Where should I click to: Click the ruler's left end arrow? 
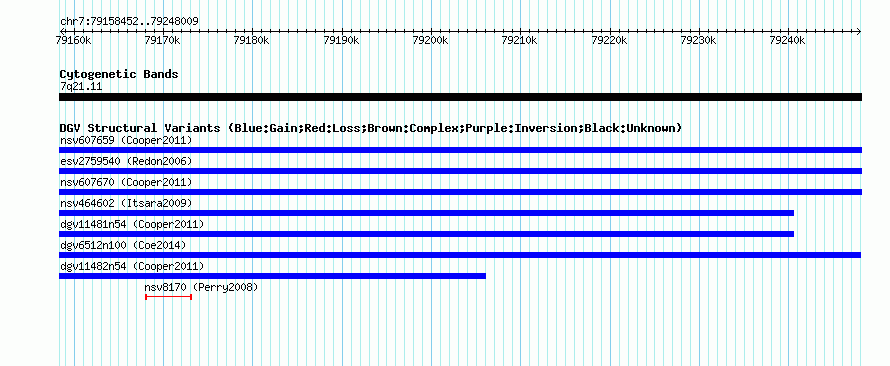62,31
